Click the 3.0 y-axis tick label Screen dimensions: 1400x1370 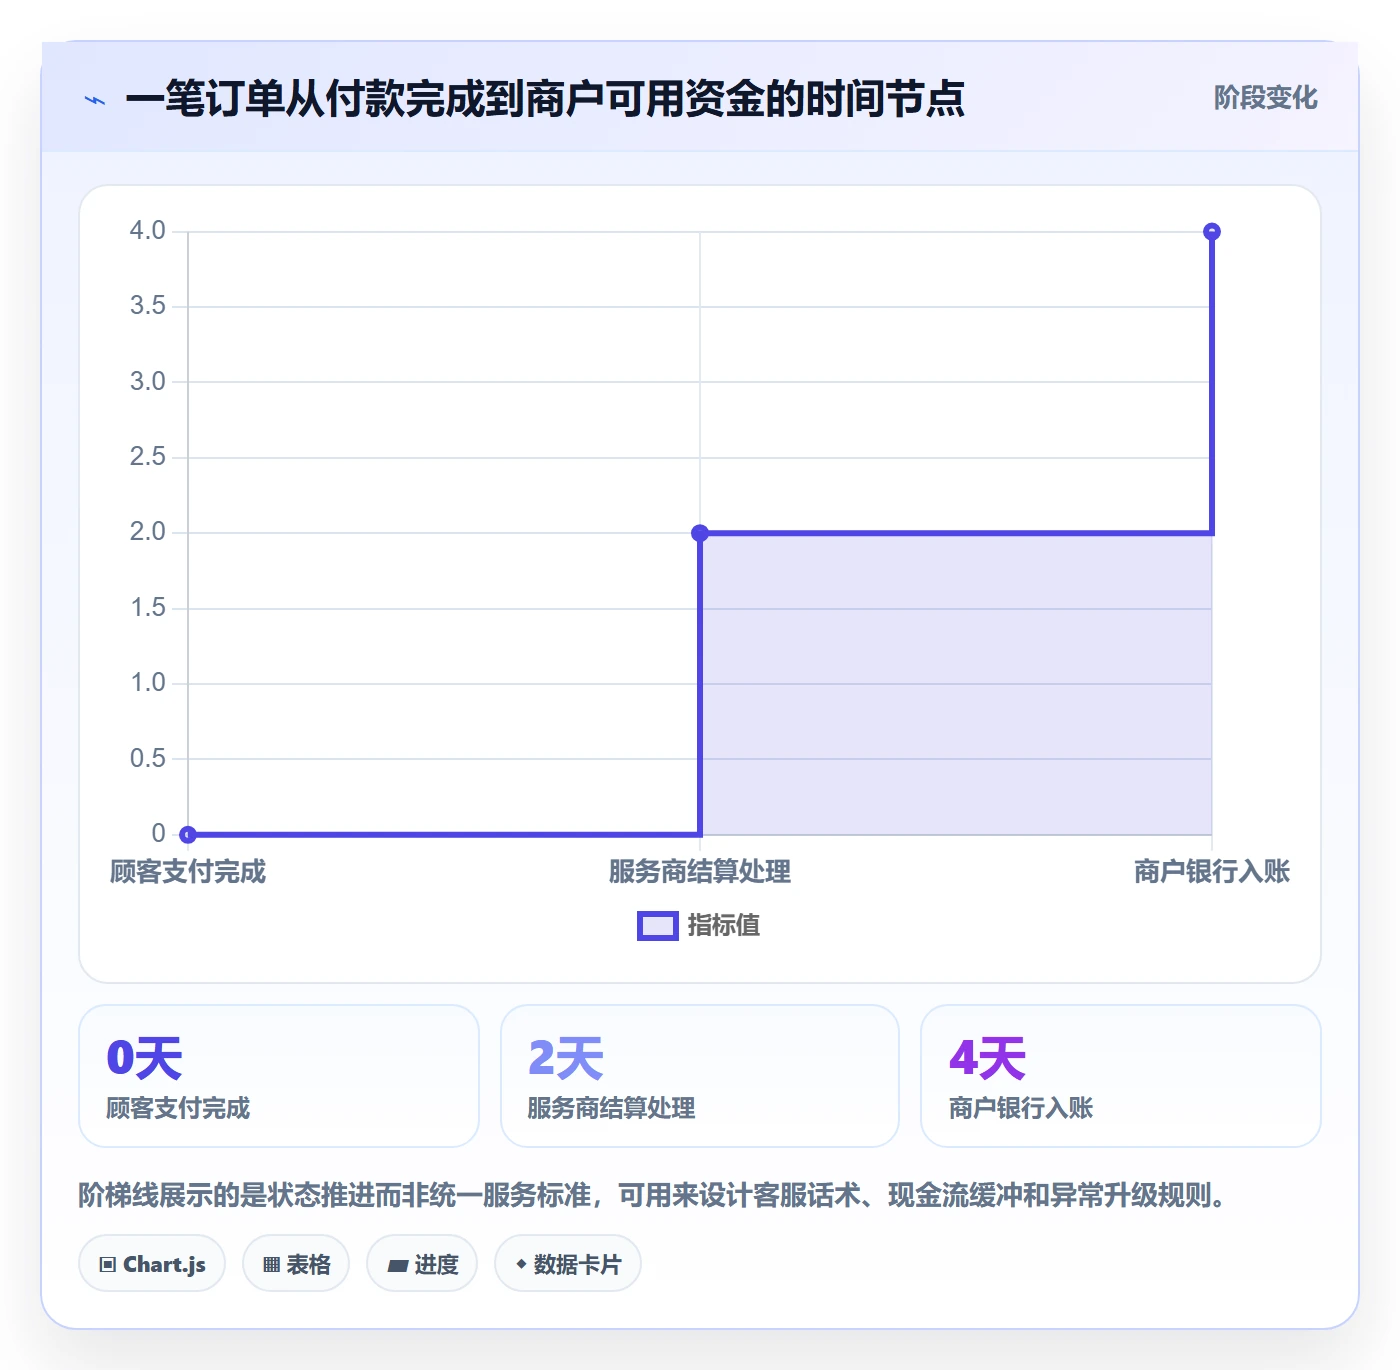tap(148, 381)
